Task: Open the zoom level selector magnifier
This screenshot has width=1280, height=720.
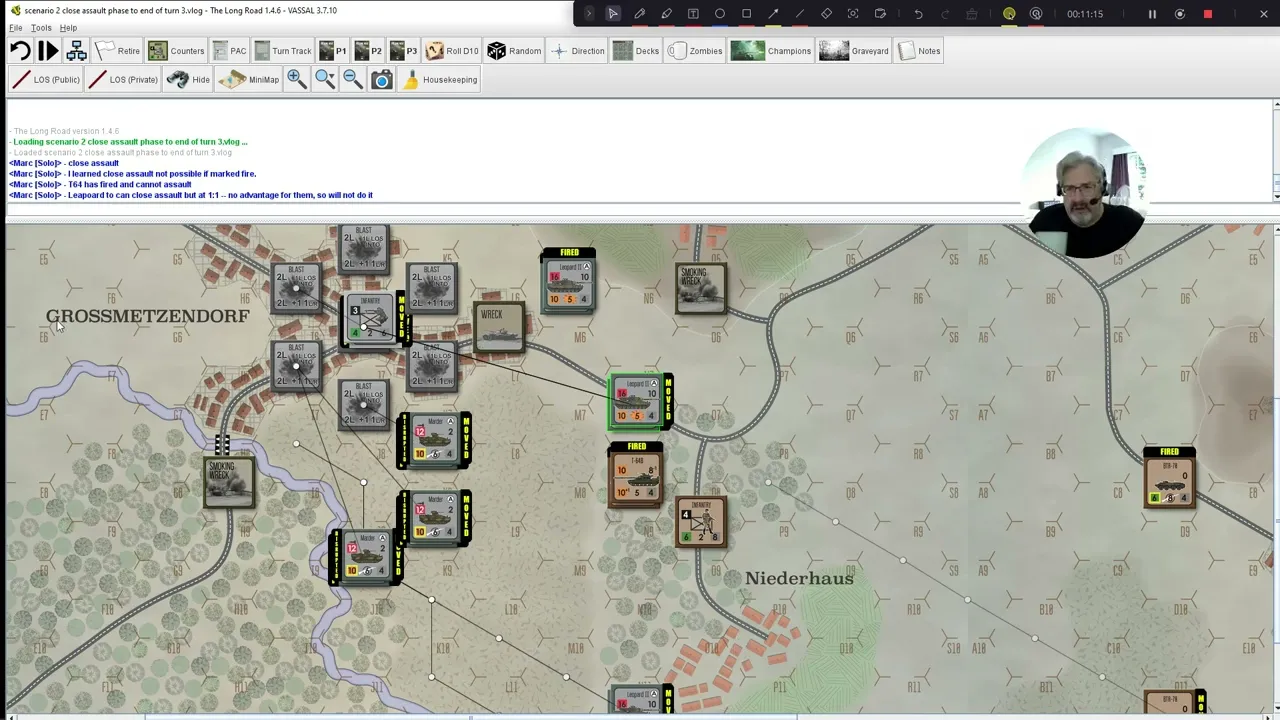Action: tap(325, 80)
